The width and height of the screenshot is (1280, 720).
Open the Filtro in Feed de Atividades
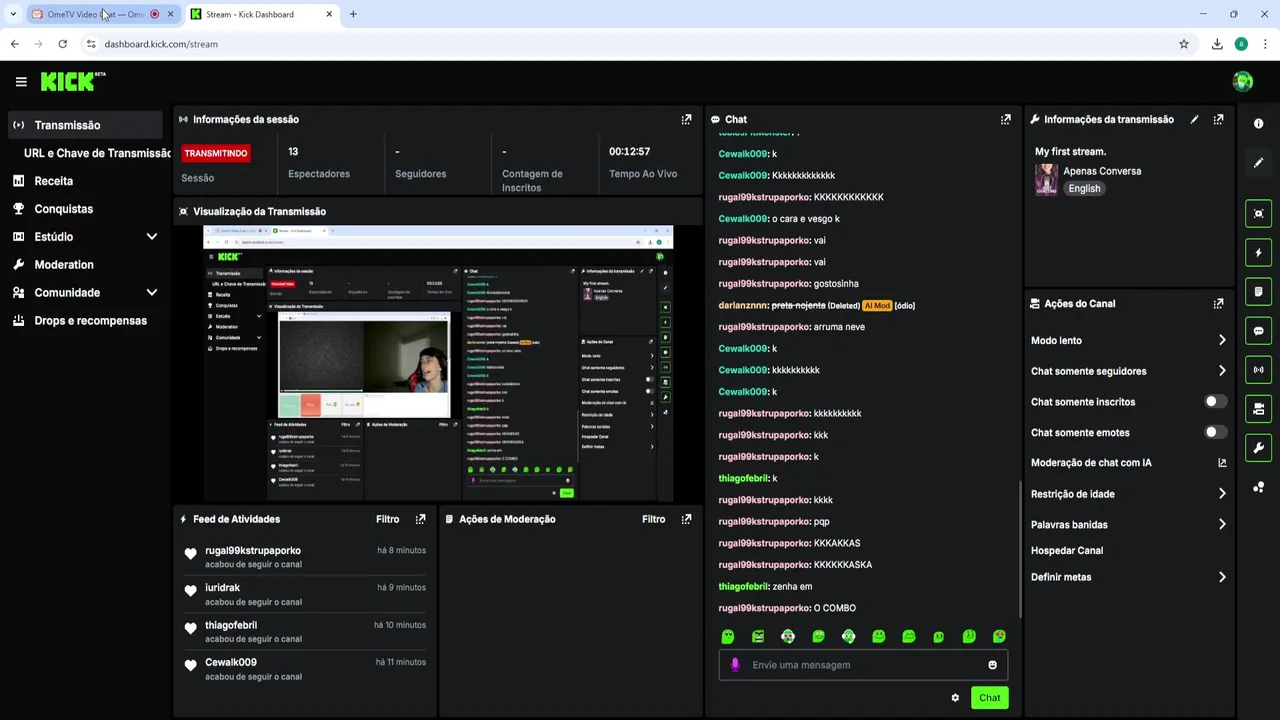point(388,519)
